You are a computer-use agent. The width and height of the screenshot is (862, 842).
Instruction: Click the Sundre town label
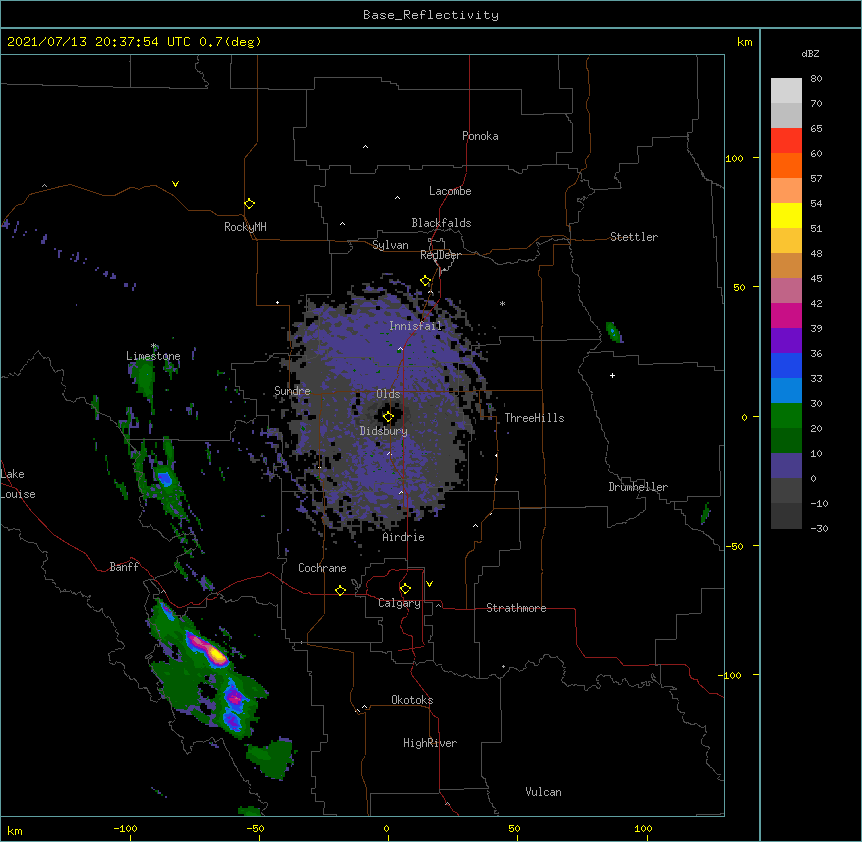click(x=292, y=391)
